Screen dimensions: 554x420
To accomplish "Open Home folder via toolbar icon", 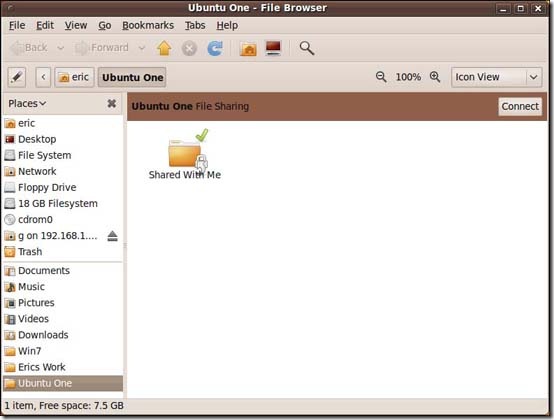I will point(248,48).
